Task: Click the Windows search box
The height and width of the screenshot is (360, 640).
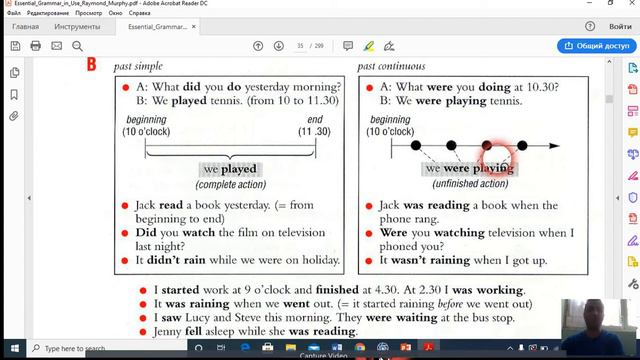Action: pos(108,348)
